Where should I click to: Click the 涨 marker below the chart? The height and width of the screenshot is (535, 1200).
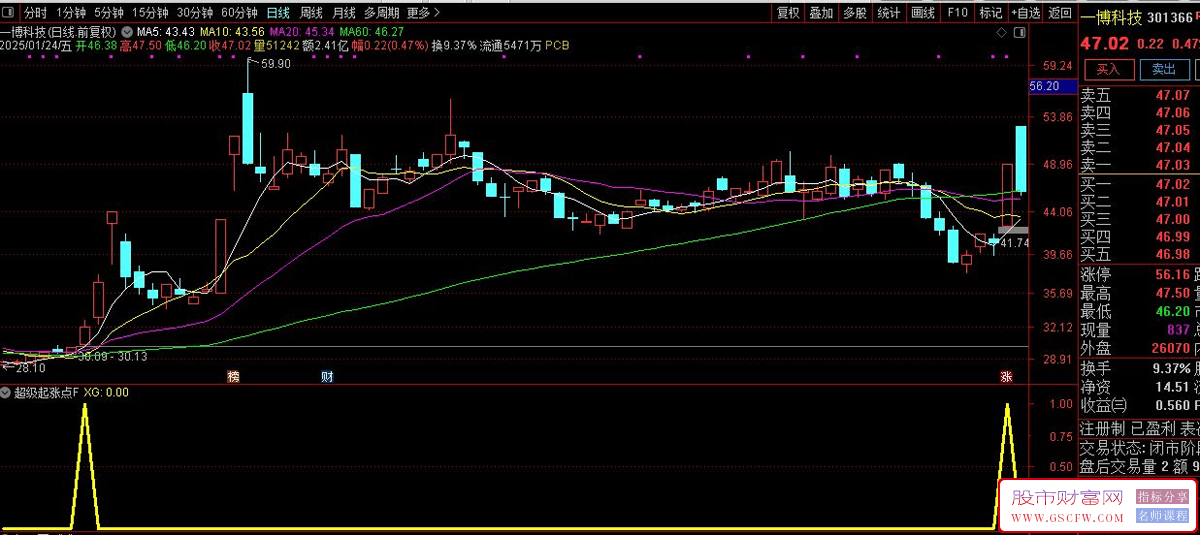click(1006, 377)
